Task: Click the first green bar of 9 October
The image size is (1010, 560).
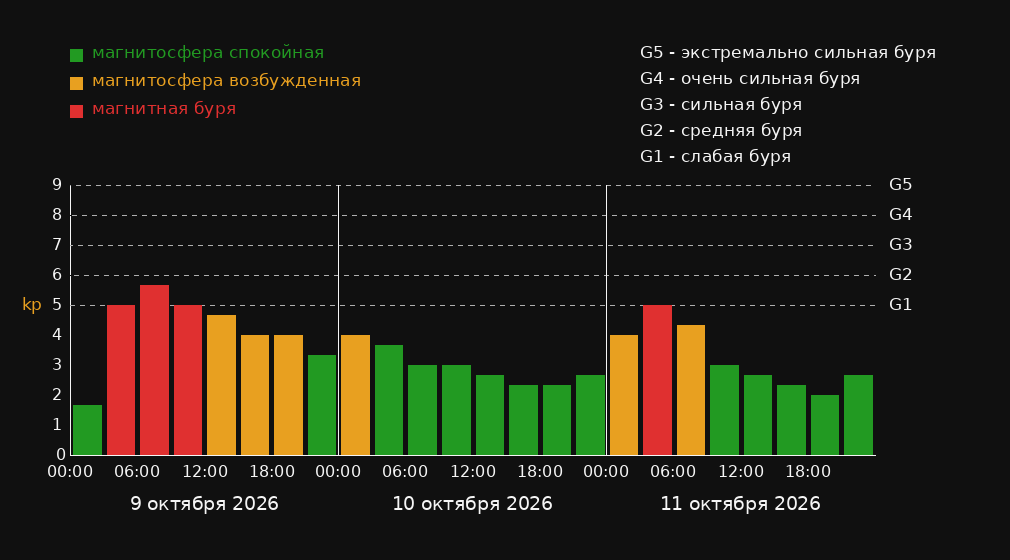Action: pos(88,430)
